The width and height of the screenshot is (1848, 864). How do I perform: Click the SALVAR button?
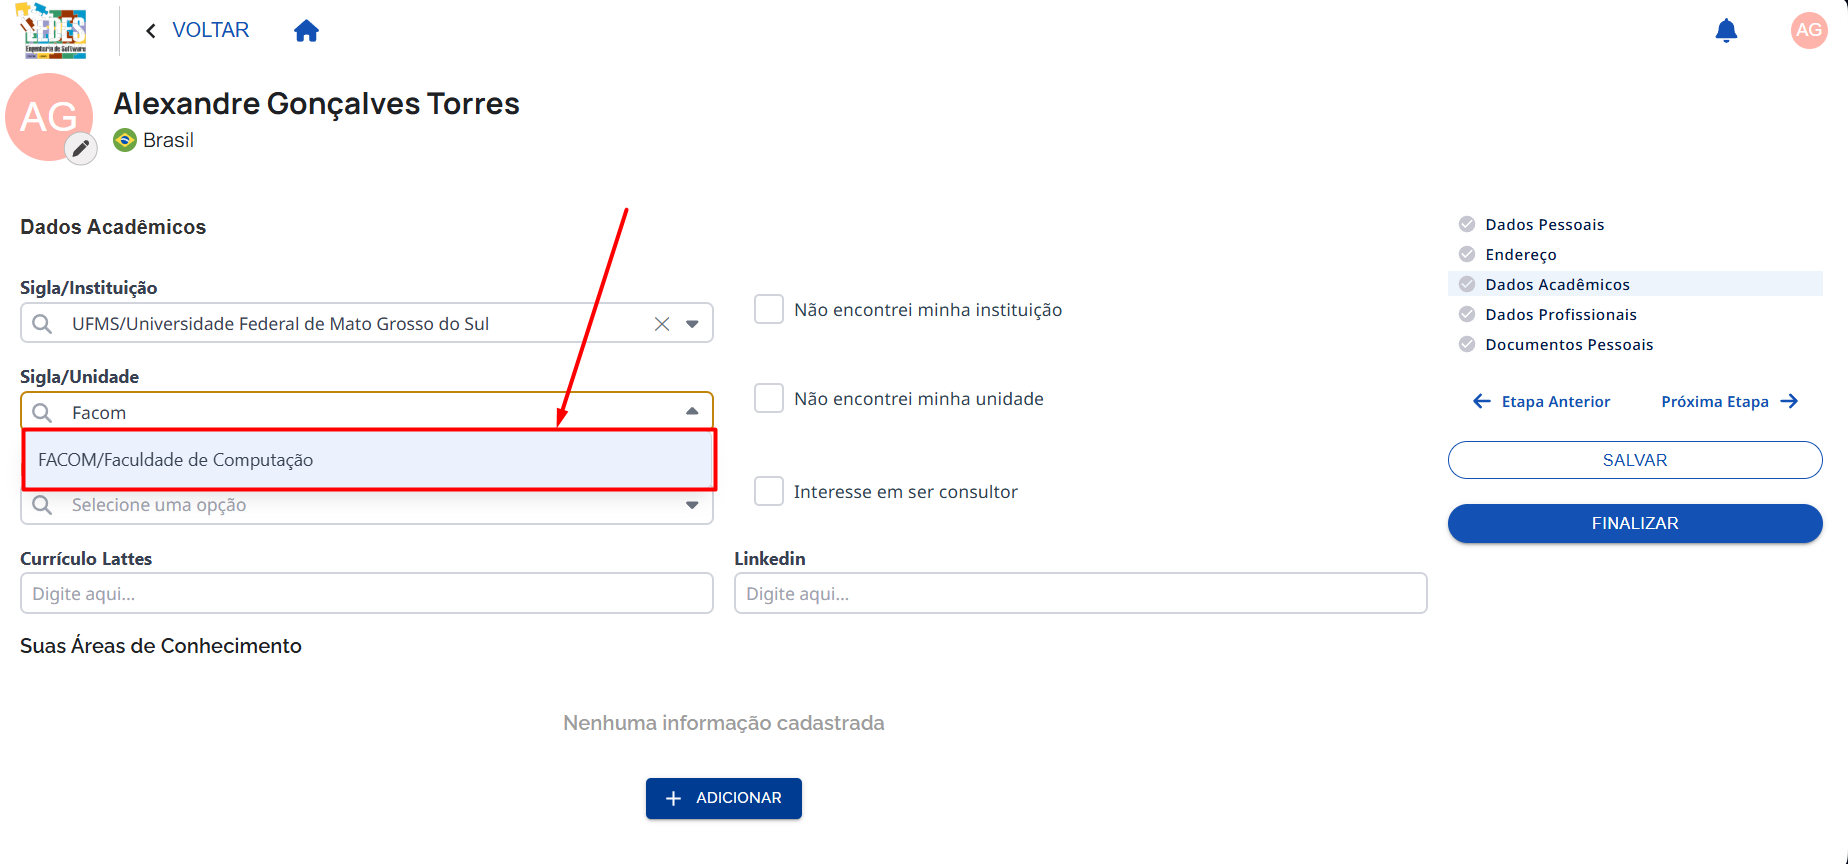click(1635, 460)
